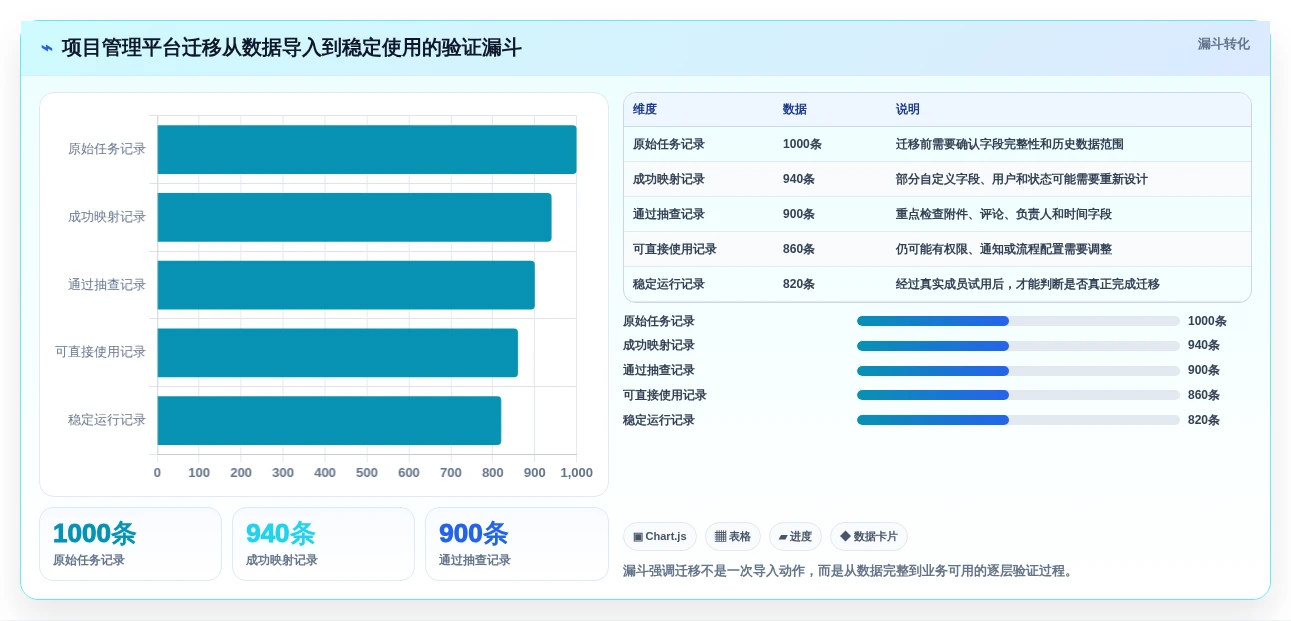1291x621 pixels.
Task: Click the 1,000 x-axis tick label
Action: tap(576, 473)
